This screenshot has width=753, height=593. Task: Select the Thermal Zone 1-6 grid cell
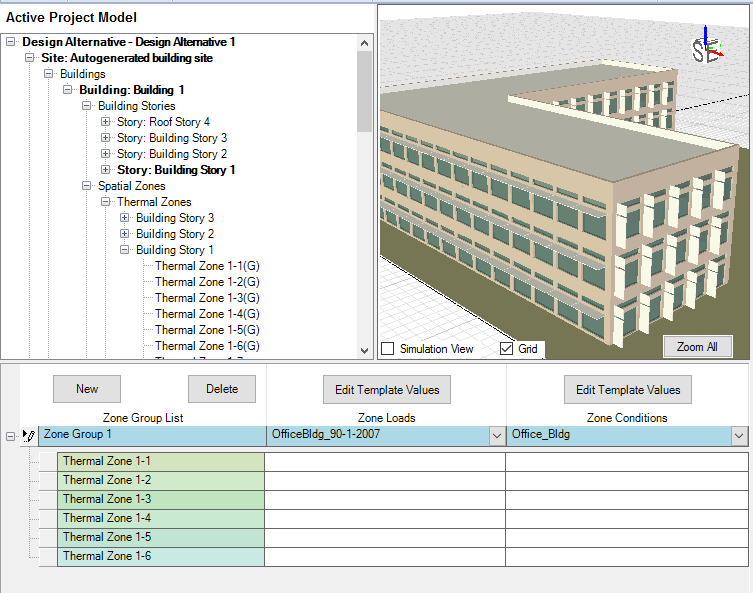click(x=161, y=557)
